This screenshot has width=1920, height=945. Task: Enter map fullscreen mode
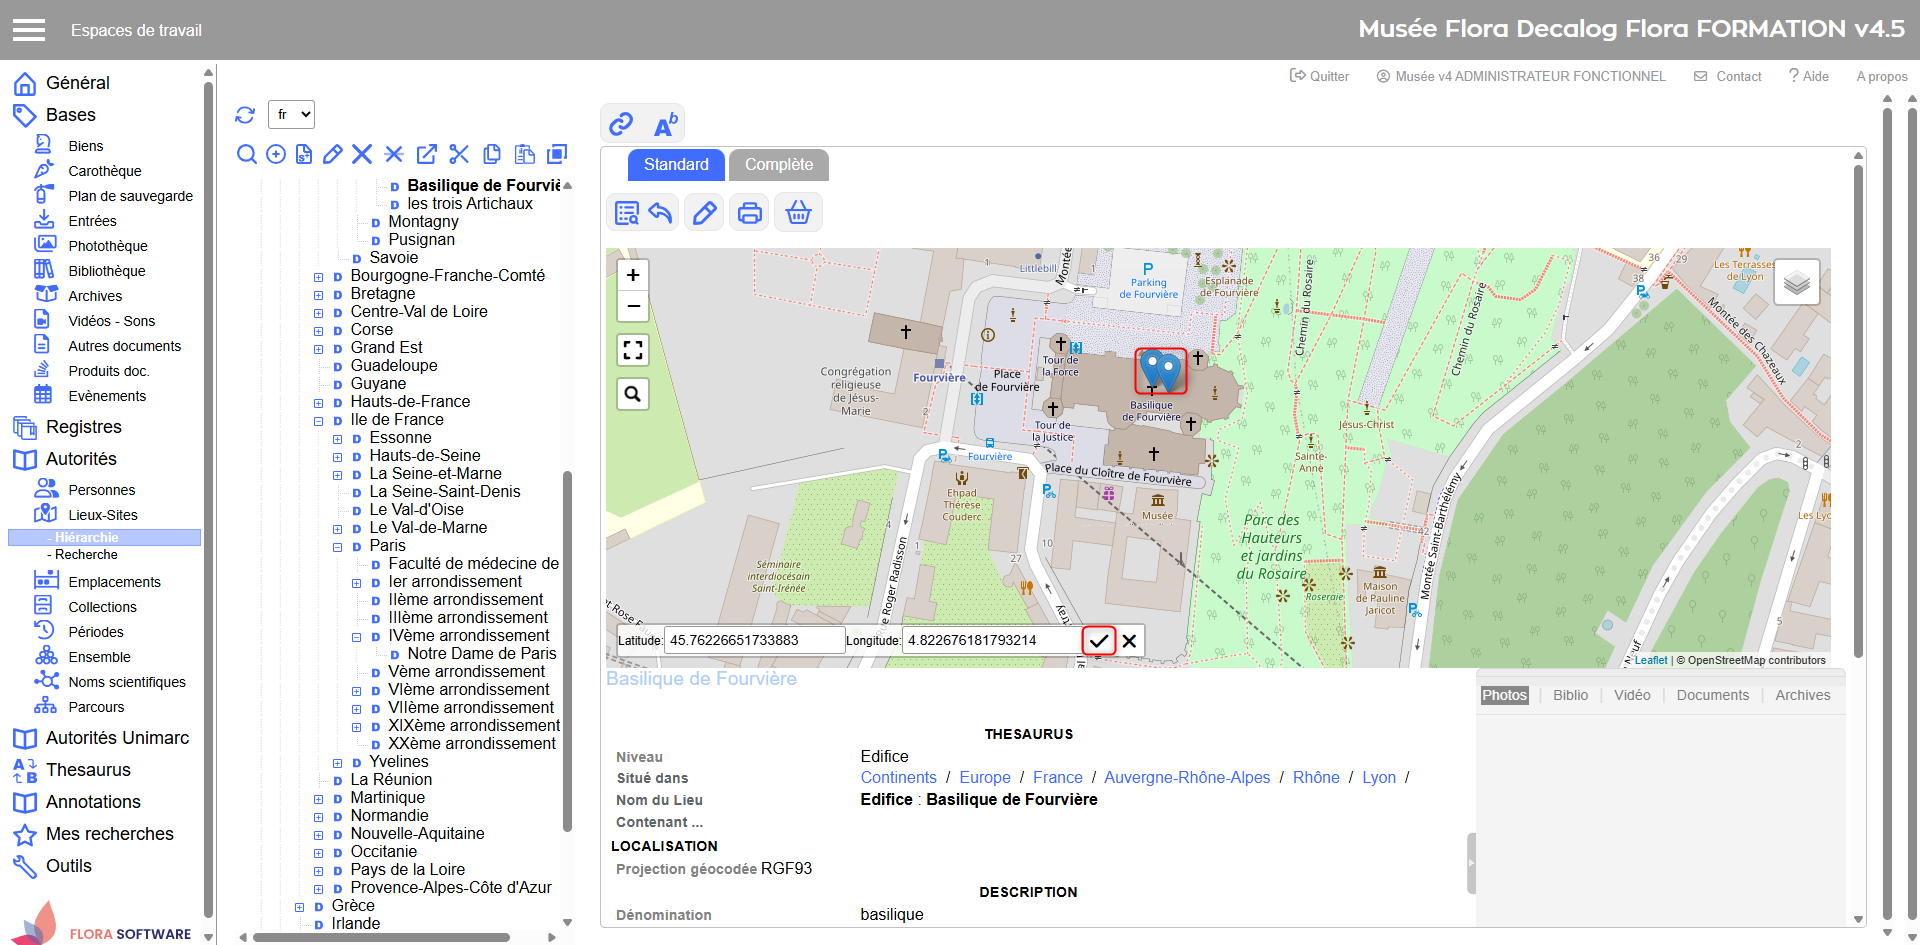point(633,350)
